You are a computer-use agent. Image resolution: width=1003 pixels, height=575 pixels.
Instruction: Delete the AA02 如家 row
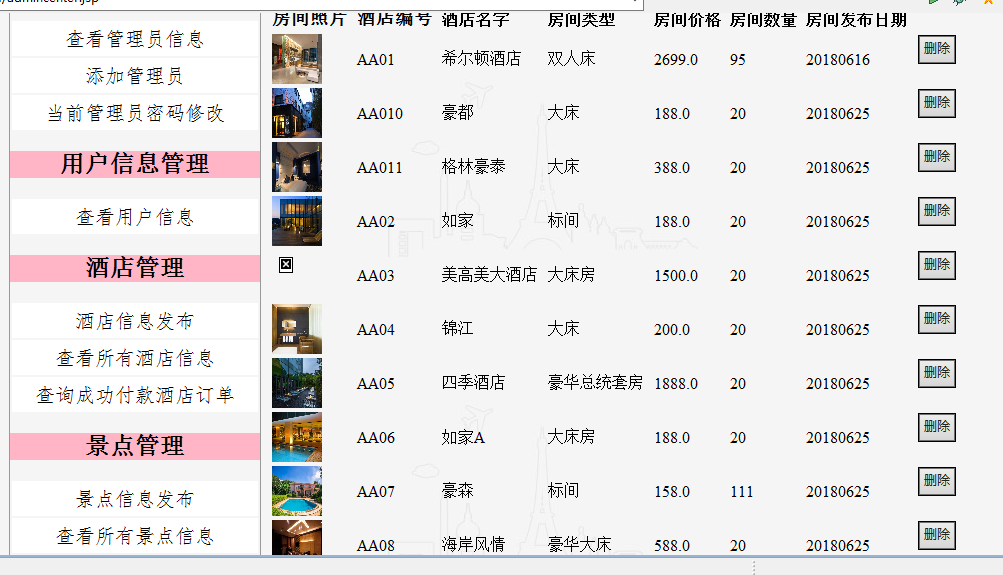pos(937,211)
